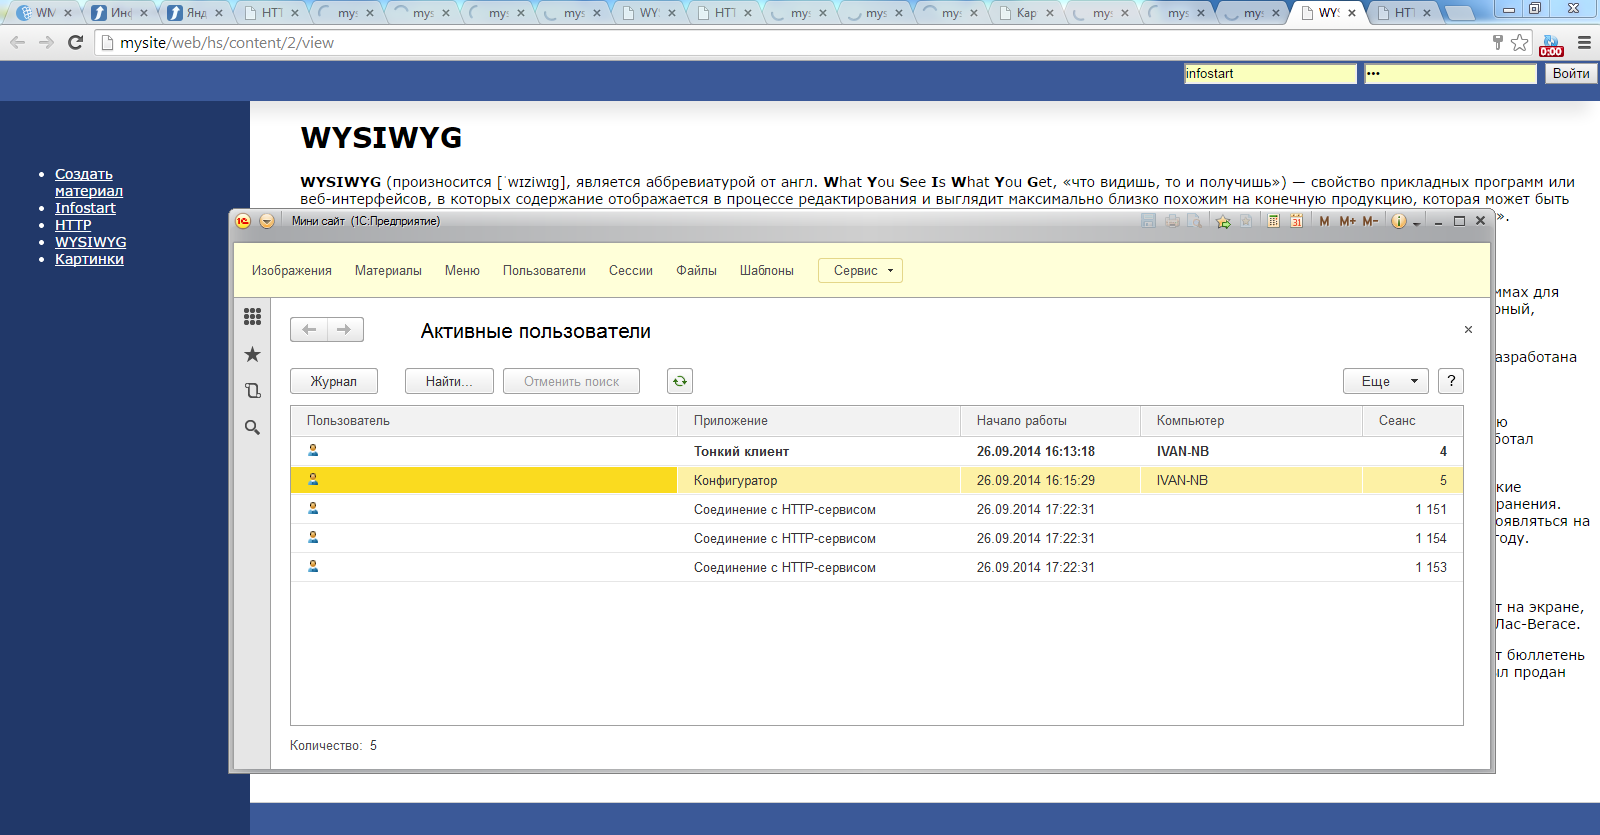Open the sections grid icon in sidebar

tap(252, 316)
